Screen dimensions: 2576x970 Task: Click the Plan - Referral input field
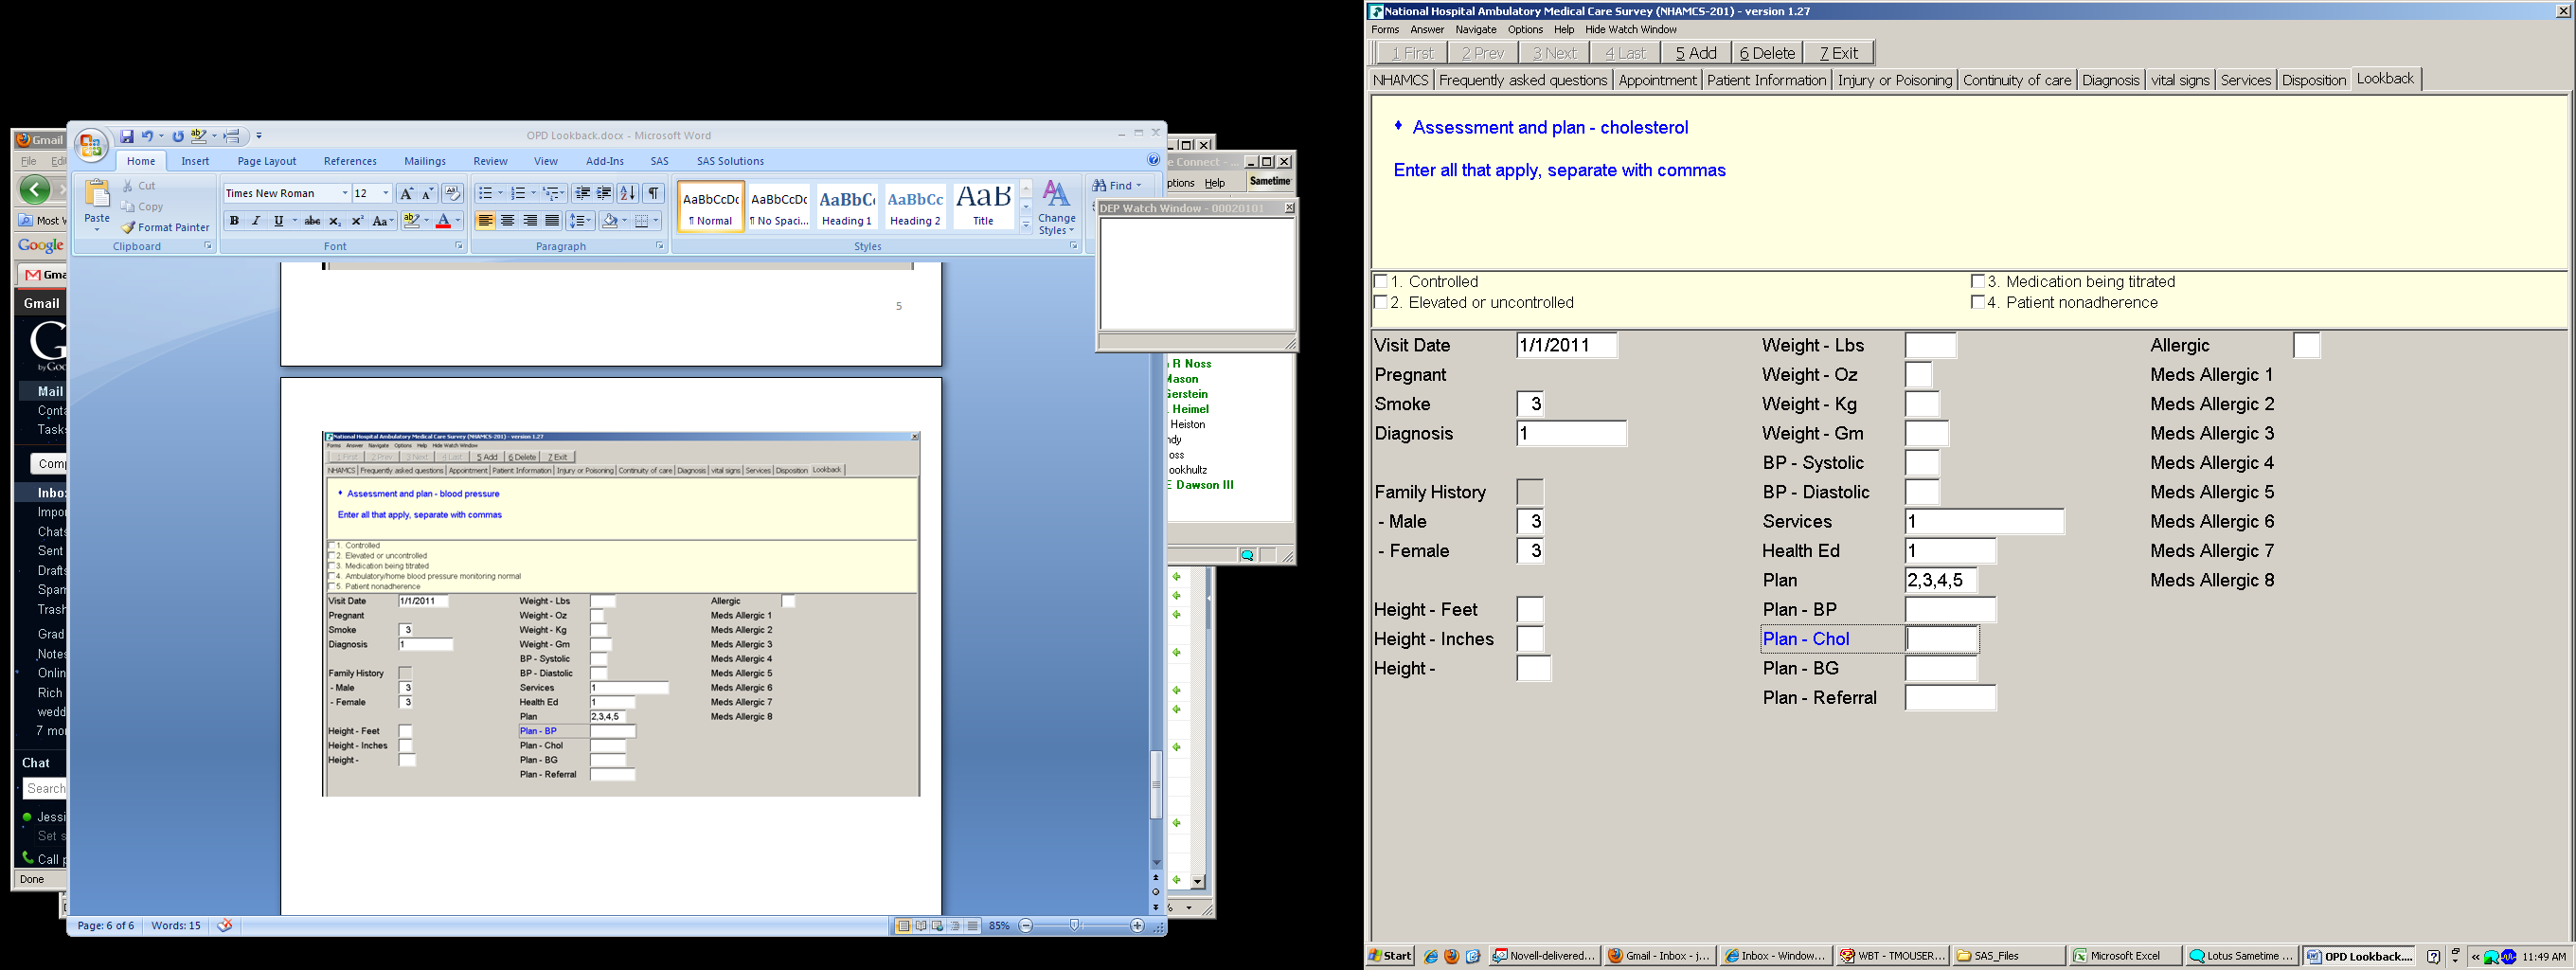point(1950,698)
